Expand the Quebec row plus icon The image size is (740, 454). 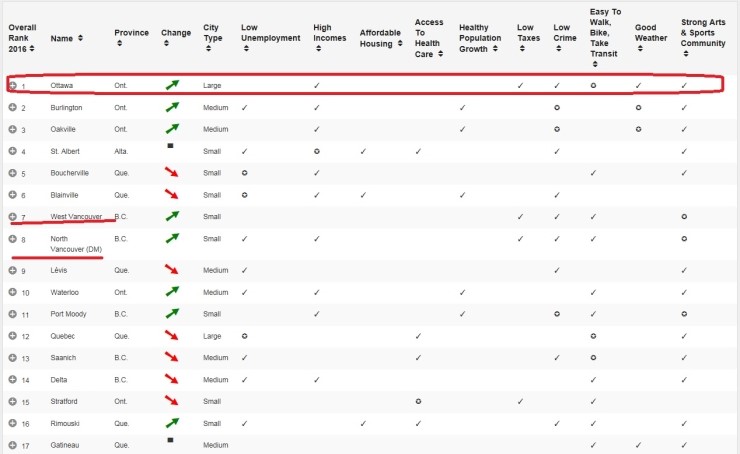click(x=13, y=336)
